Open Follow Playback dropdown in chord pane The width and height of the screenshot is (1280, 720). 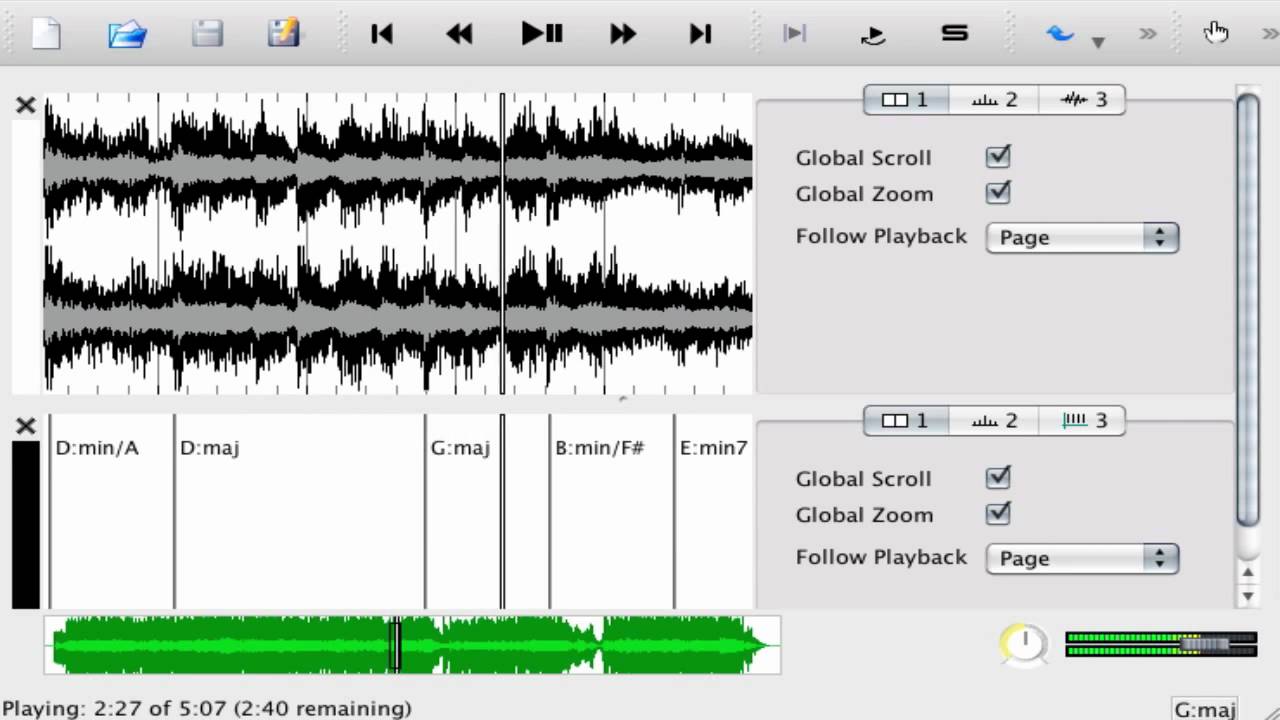1082,559
